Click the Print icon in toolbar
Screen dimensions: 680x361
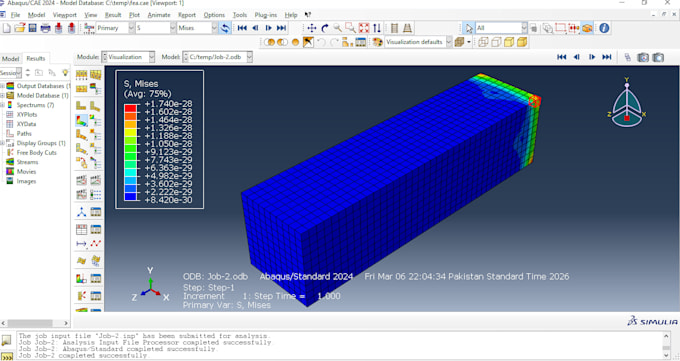(45, 28)
